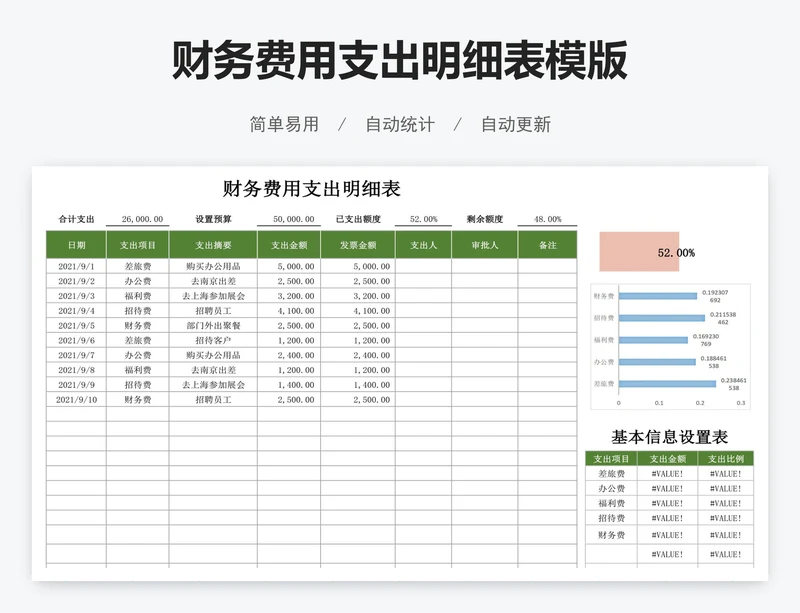
Task: Select the 自动统计 subtitle text
Action: (400, 125)
